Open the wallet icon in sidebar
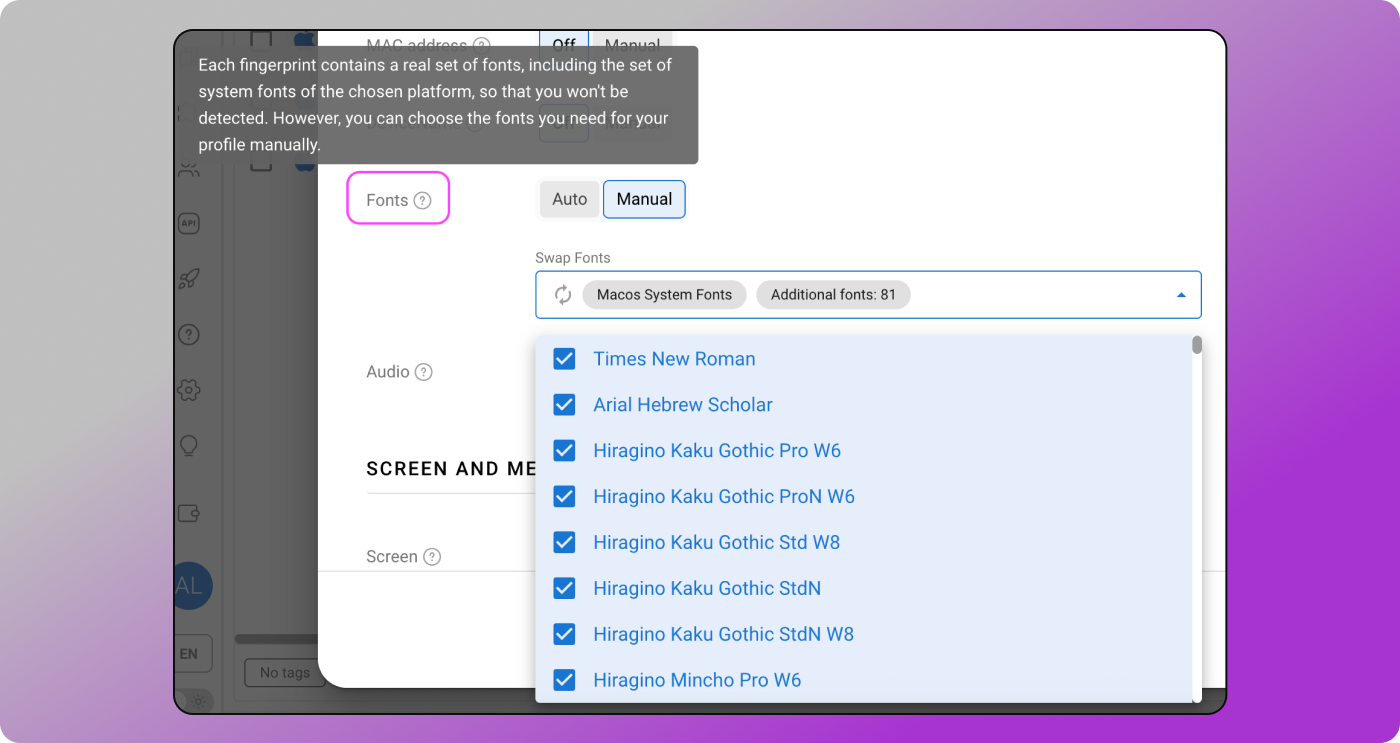 (189, 513)
